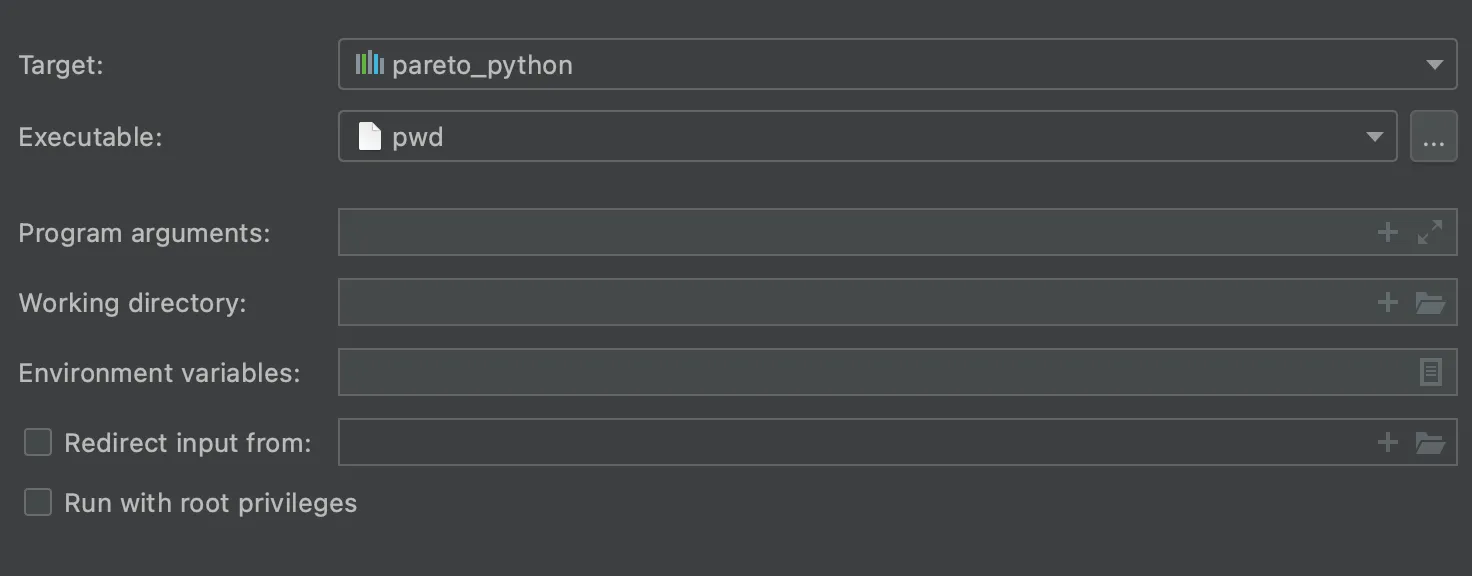
Task: Click the pareto_python target icon
Action: 369,64
